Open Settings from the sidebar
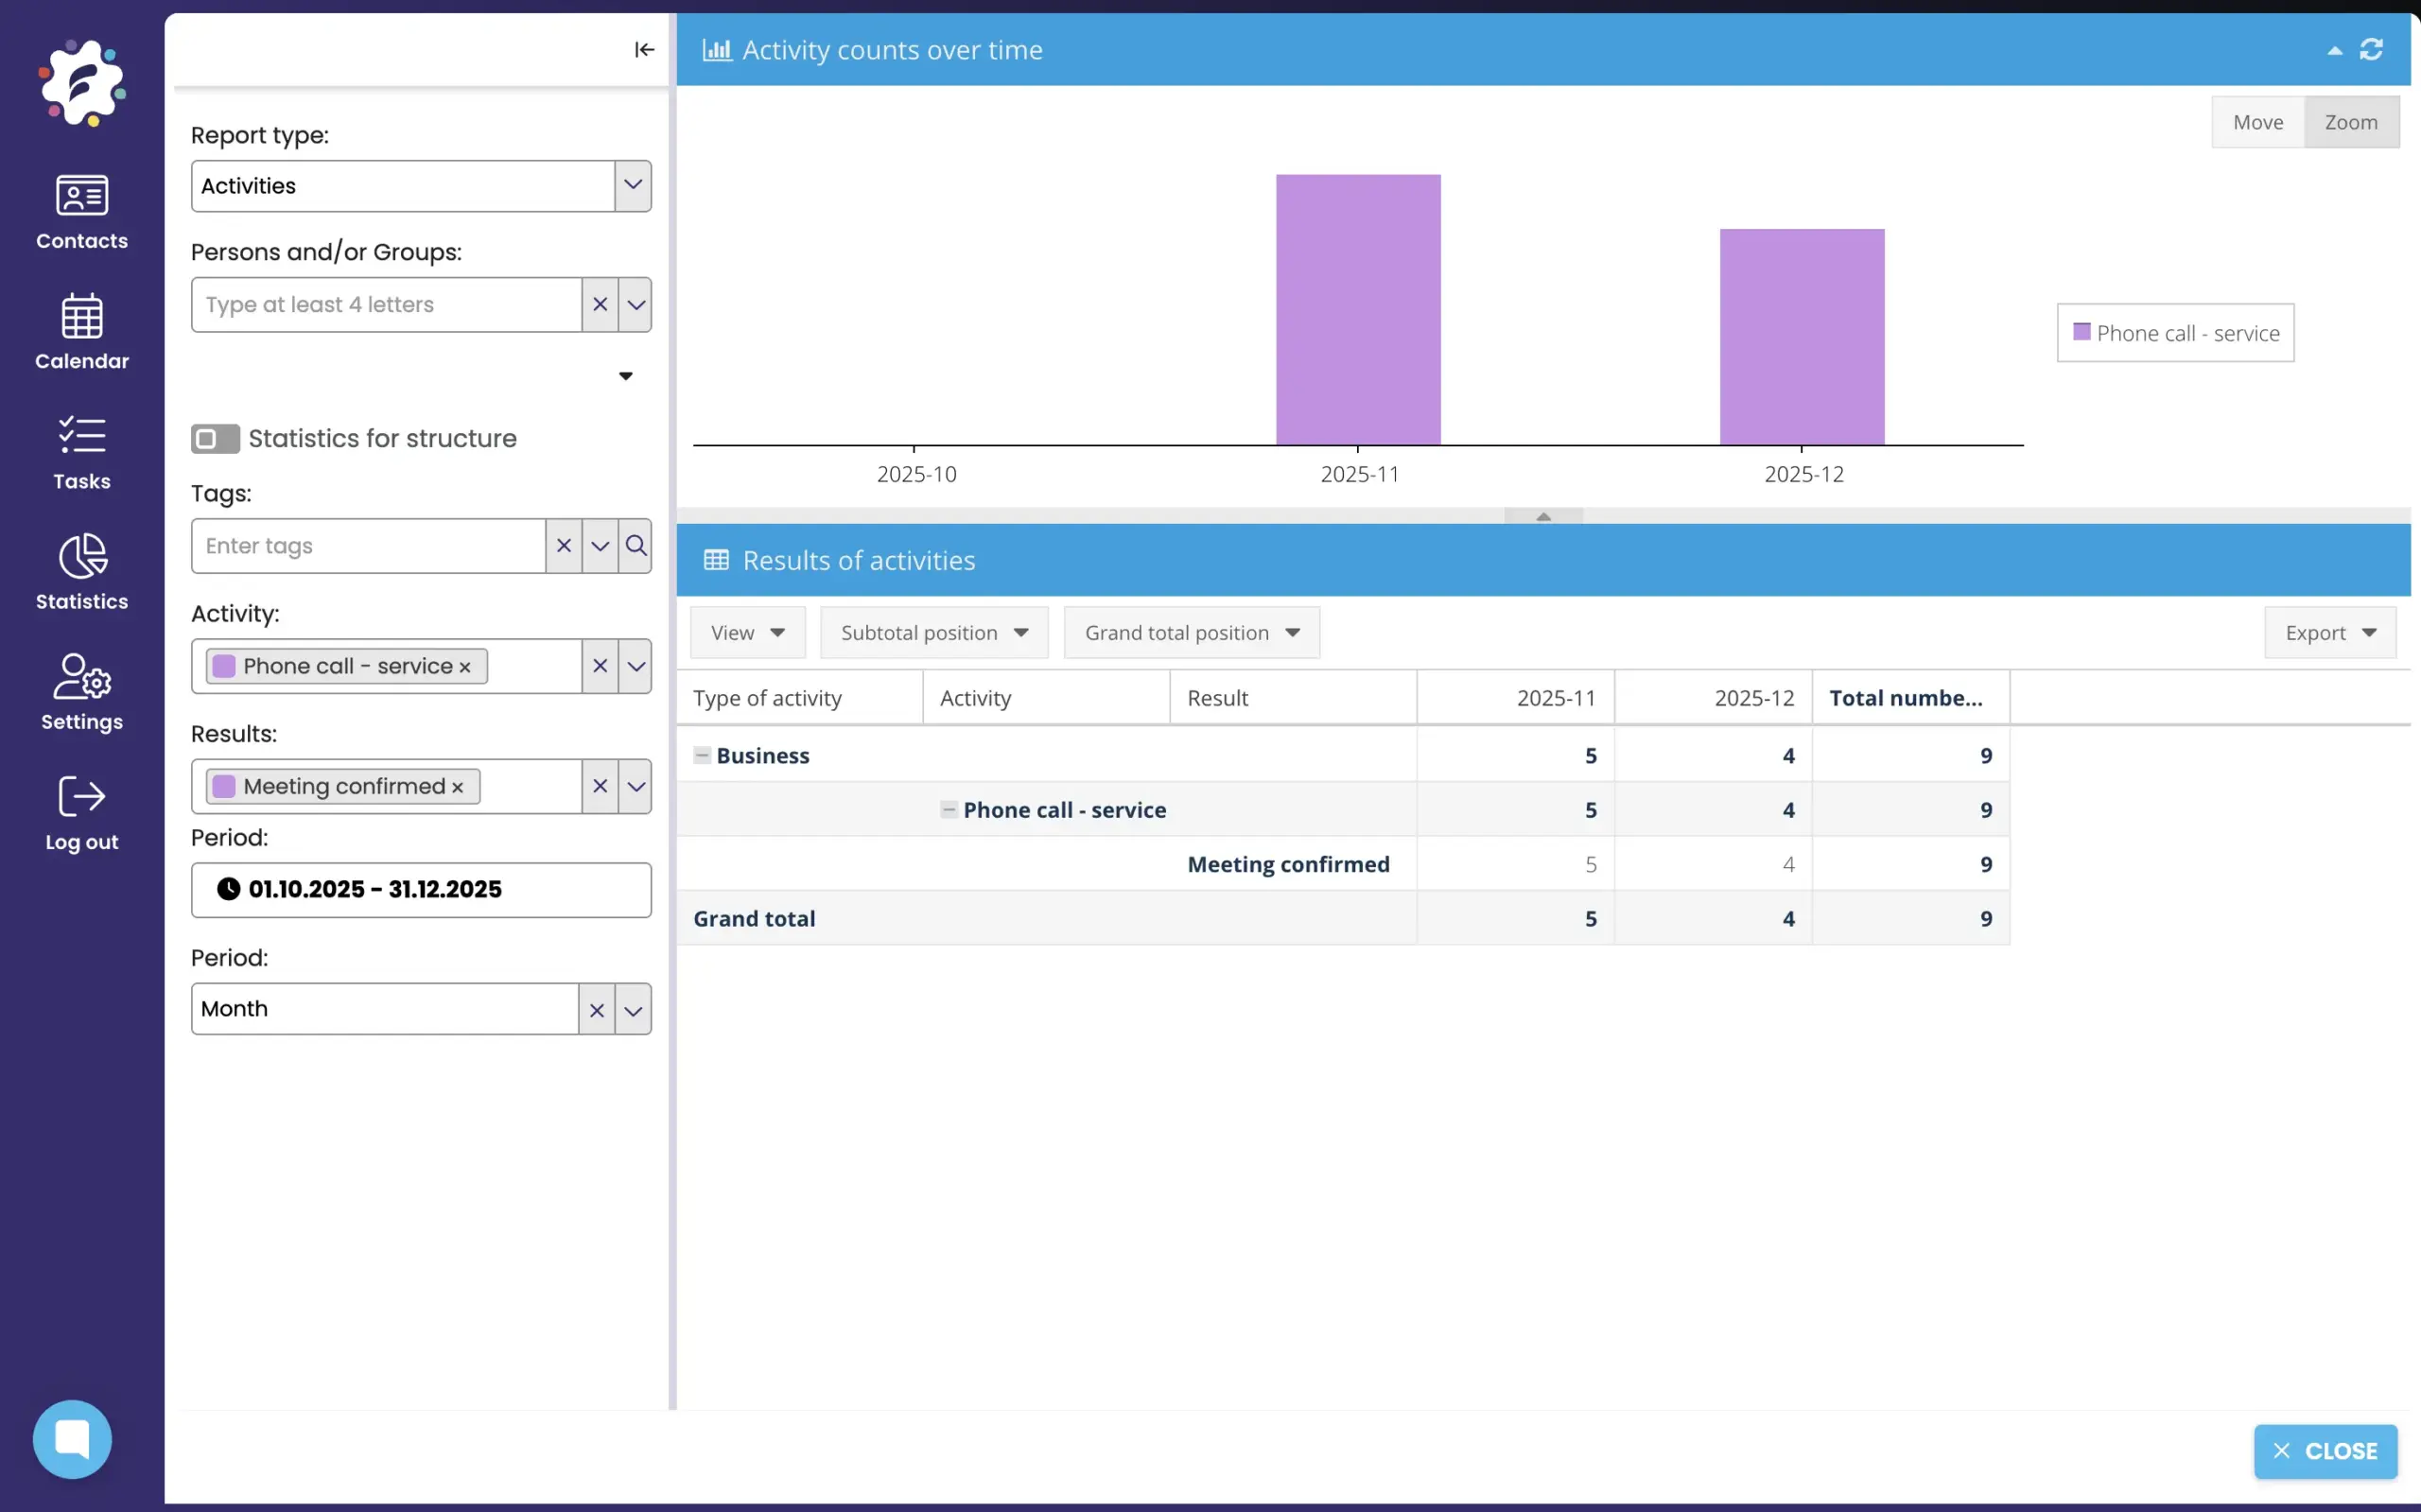The height and width of the screenshot is (1512, 2421). coord(81,693)
